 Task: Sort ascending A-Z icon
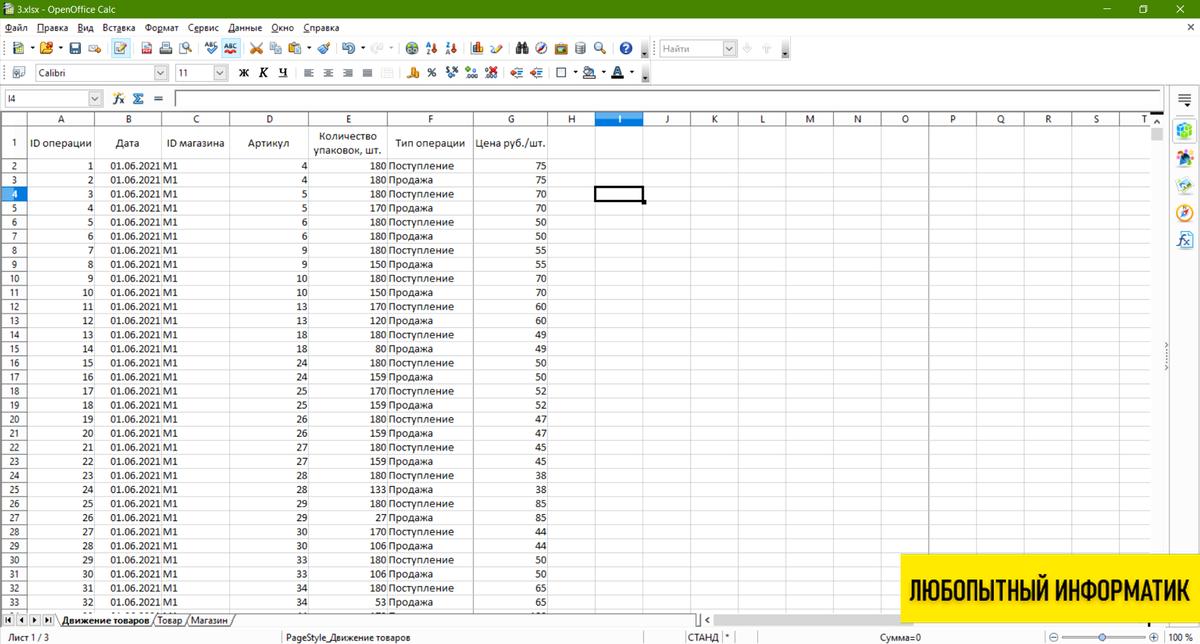pyautogui.click(x=432, y=48)
